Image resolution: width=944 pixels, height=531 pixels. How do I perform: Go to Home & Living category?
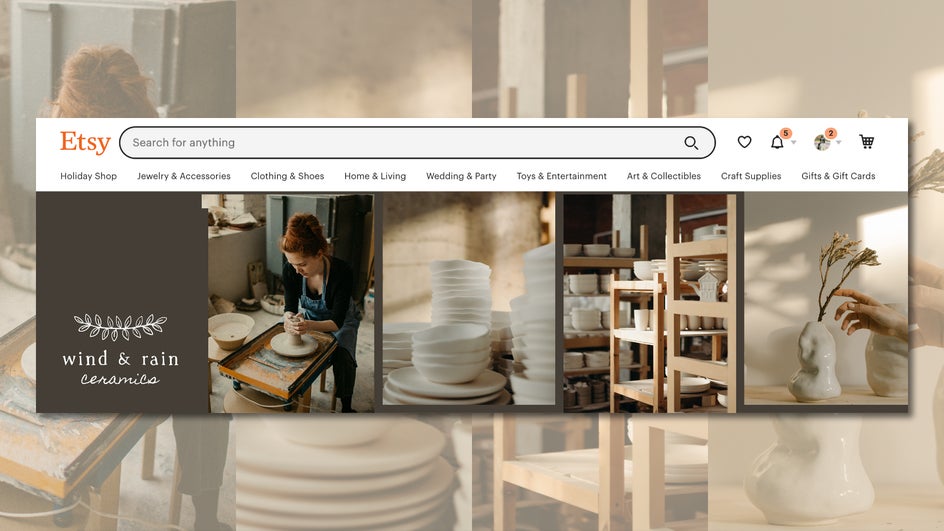(x=375, y=176)
